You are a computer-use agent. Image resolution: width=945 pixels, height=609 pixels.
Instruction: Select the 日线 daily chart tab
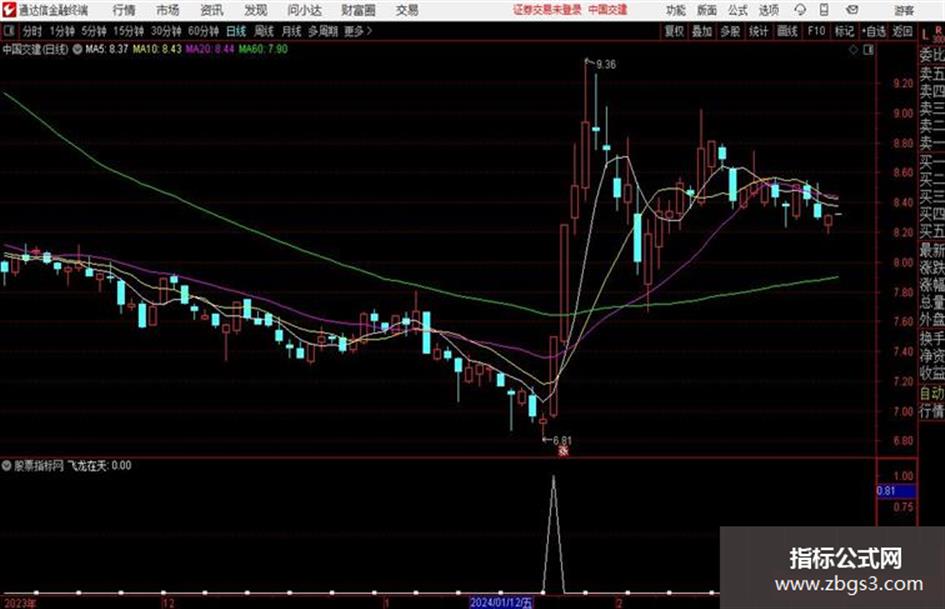point(236,31)
